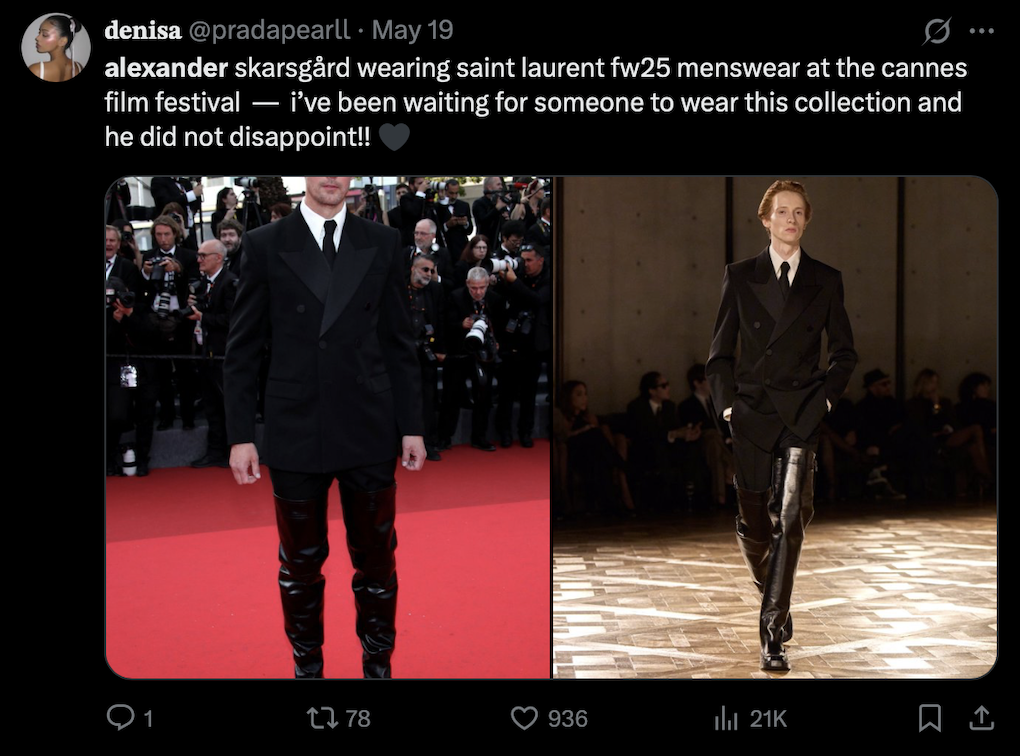
Task: Click the 21K views count
Action: coord(768,719)
